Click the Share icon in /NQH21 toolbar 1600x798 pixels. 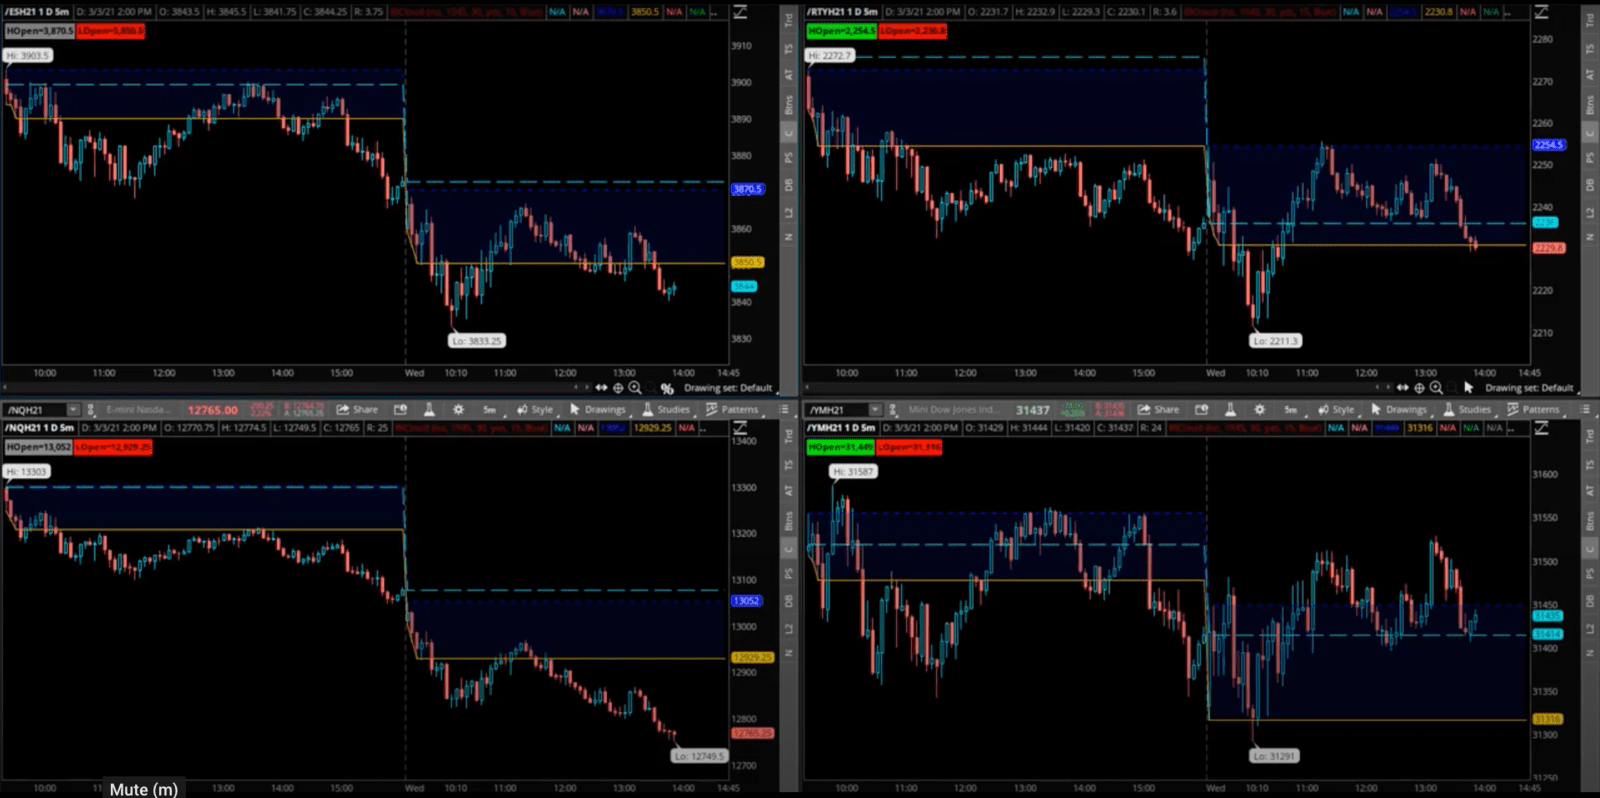[357, 410]
